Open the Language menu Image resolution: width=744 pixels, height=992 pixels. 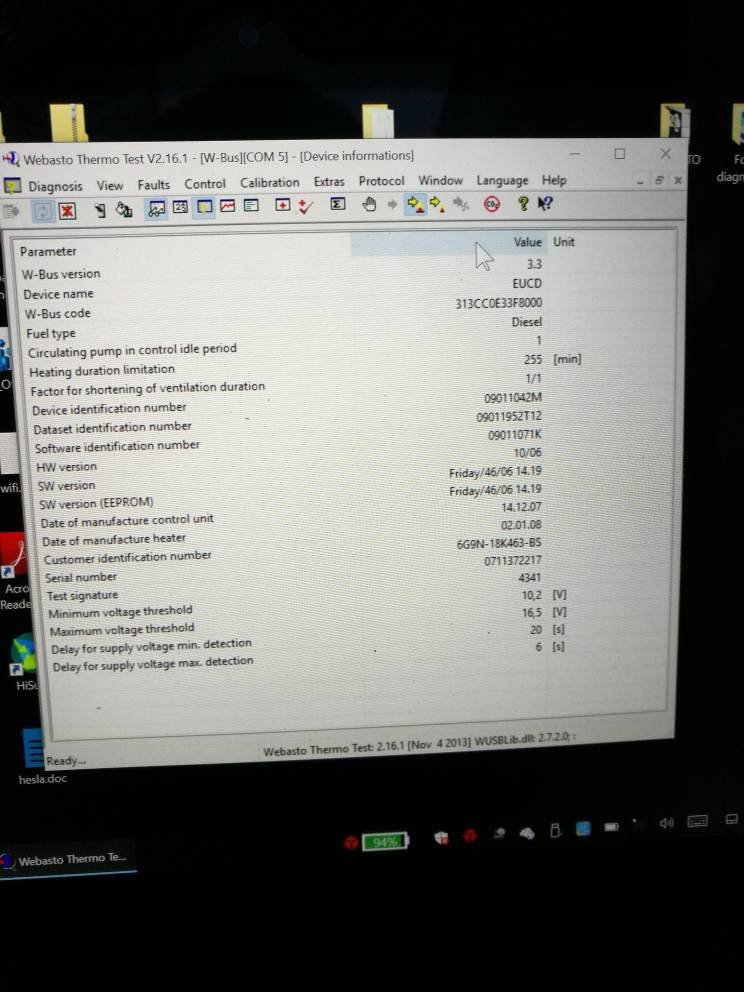pos(502,181)
